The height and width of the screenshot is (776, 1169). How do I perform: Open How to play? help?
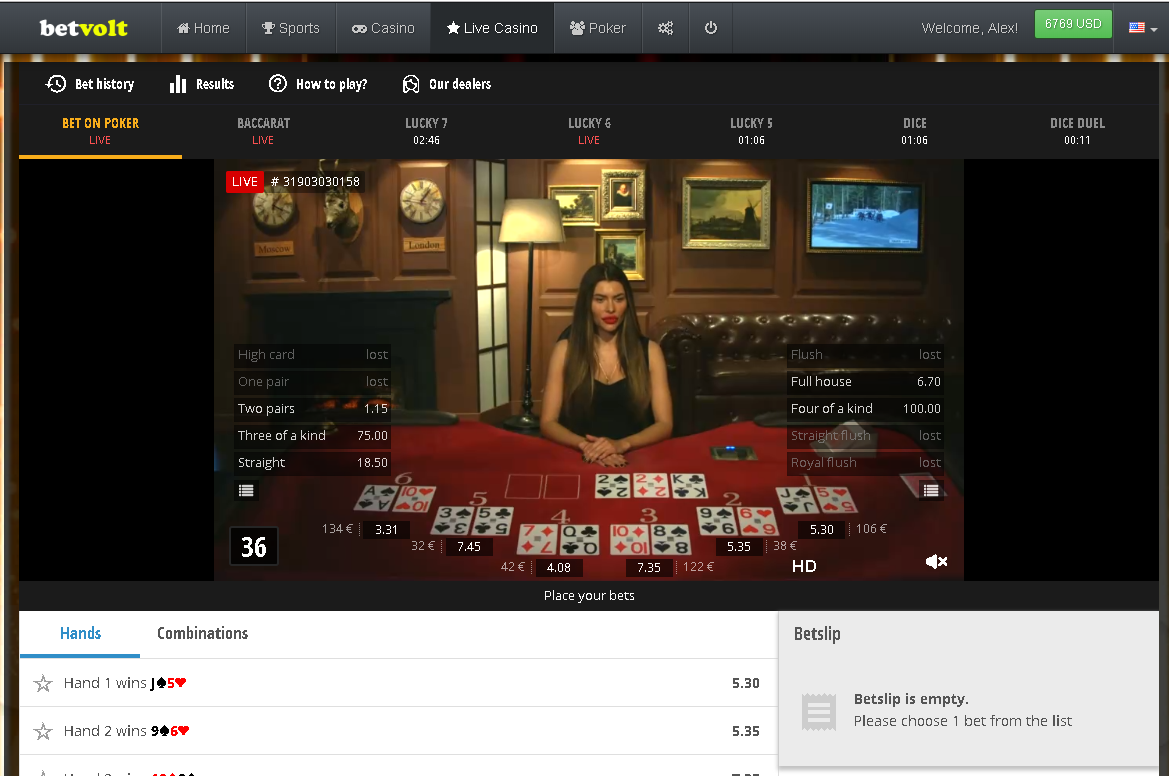click(x=318, y=84)
